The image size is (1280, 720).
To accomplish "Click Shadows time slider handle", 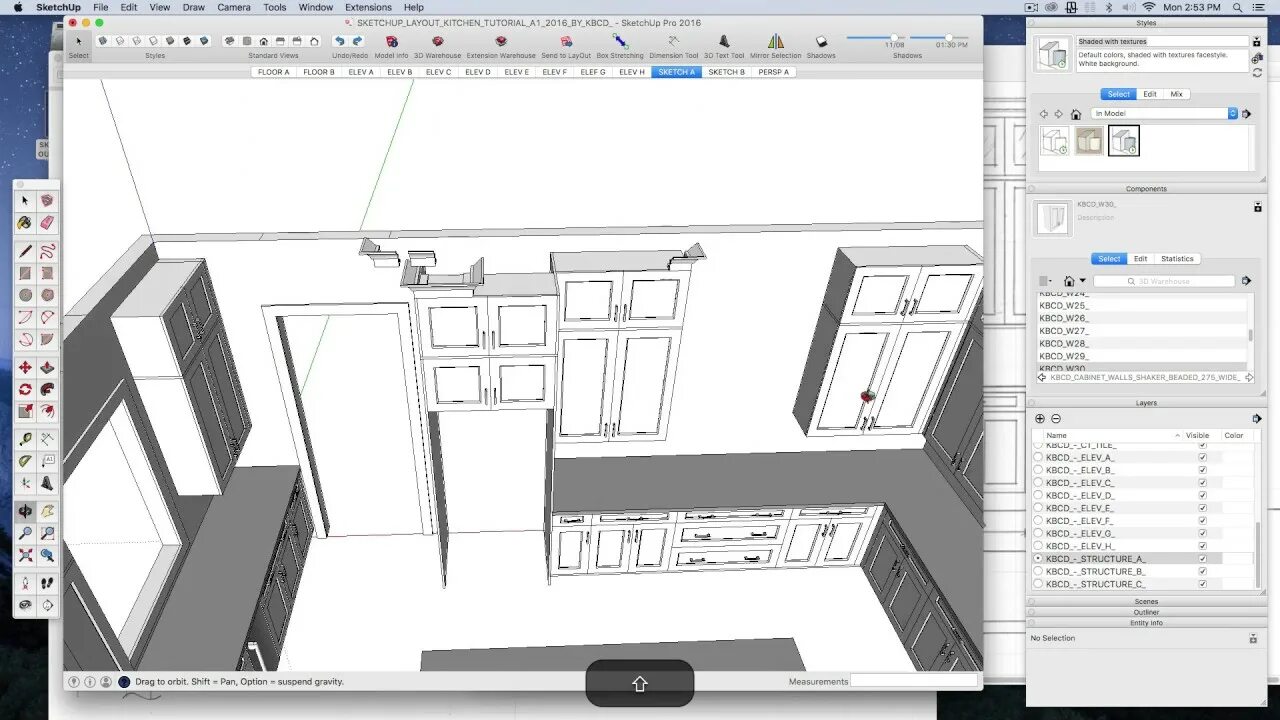I will 948,38.
